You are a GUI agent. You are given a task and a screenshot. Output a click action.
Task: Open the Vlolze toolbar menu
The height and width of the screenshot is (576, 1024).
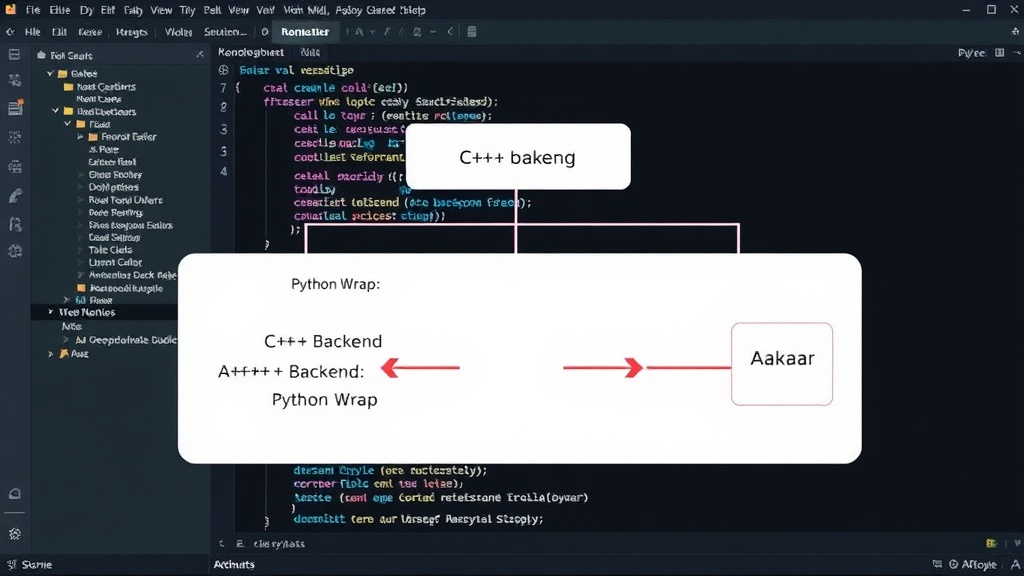click(x=178, y=32)
